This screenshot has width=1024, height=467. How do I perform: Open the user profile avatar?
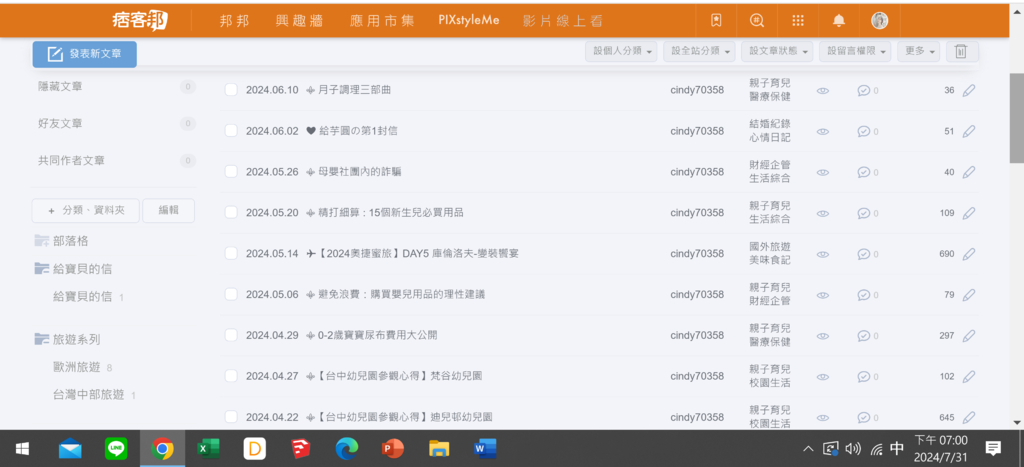tap(880, 21)
